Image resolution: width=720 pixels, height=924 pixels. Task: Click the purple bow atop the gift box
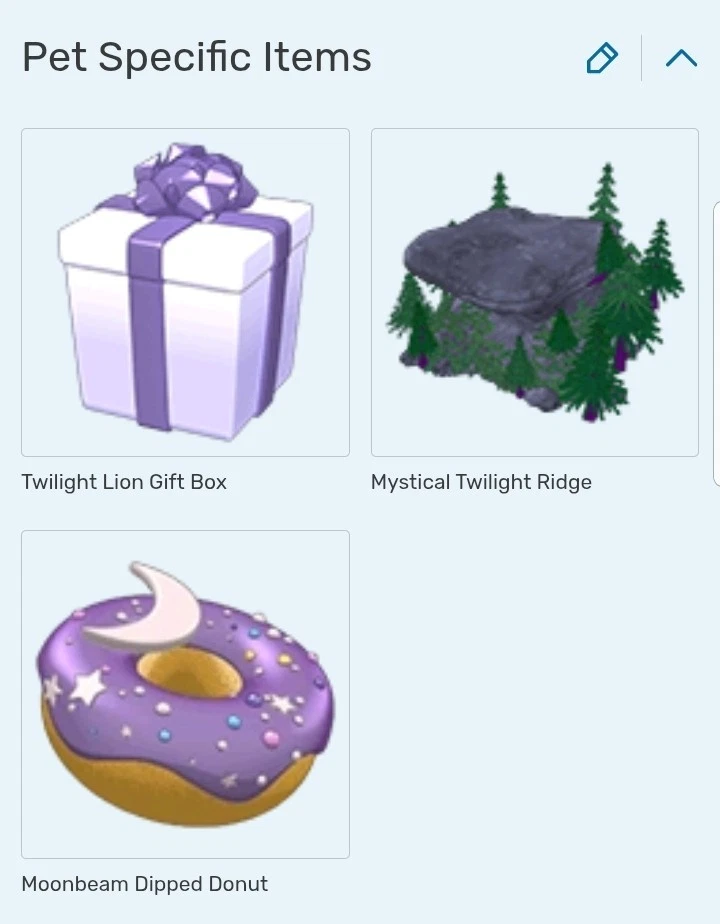[194, 179]
